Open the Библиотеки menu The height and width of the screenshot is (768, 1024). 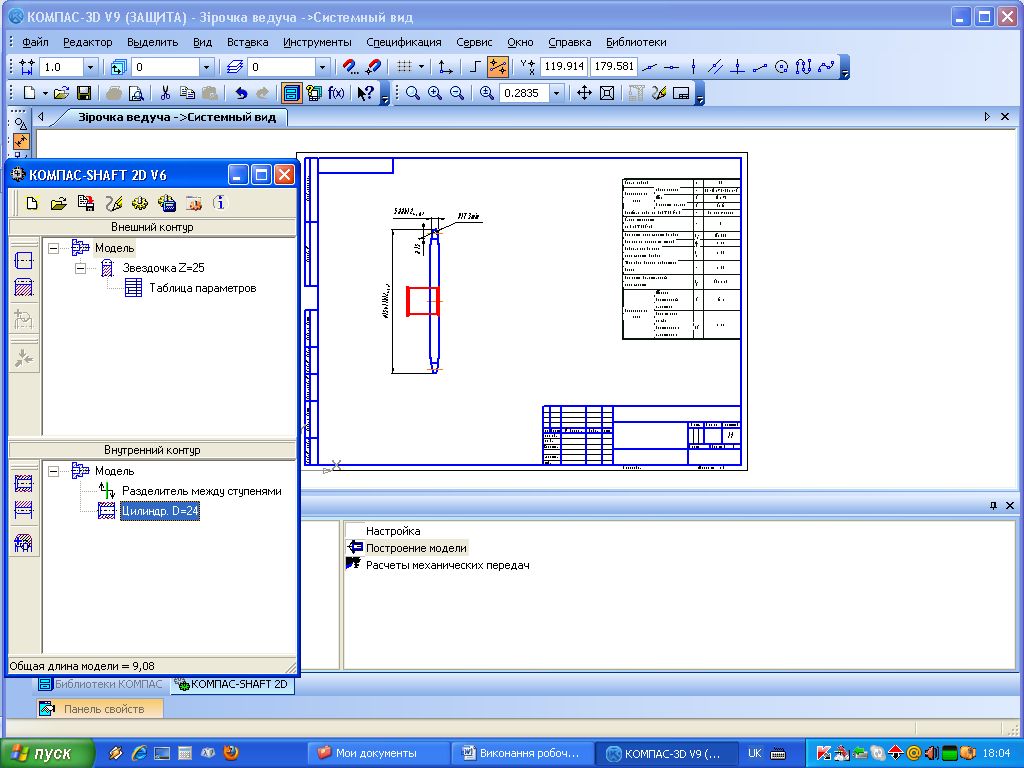[636, 42]
